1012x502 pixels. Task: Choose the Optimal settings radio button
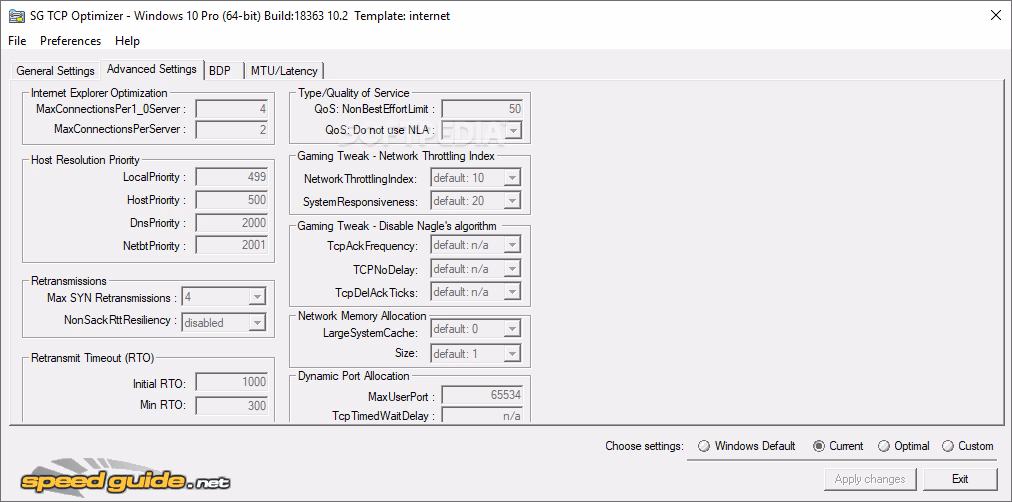coord(904,446)
